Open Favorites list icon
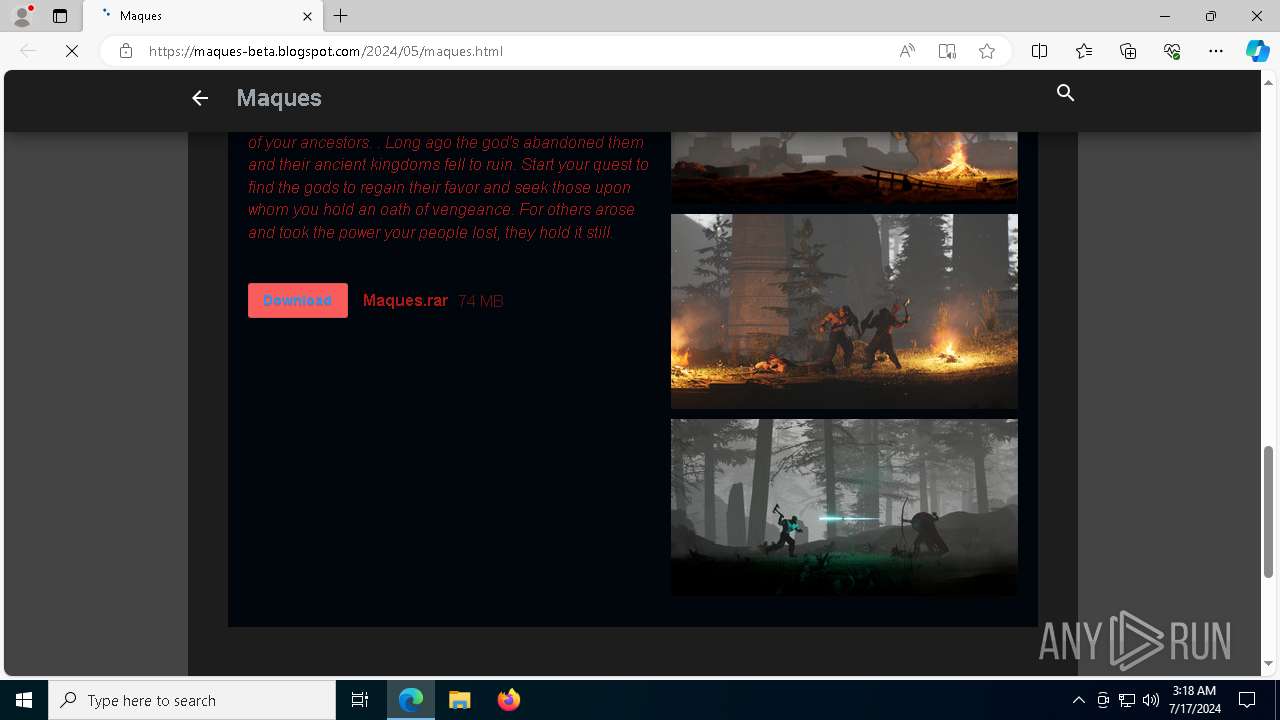 (1084, 51)
